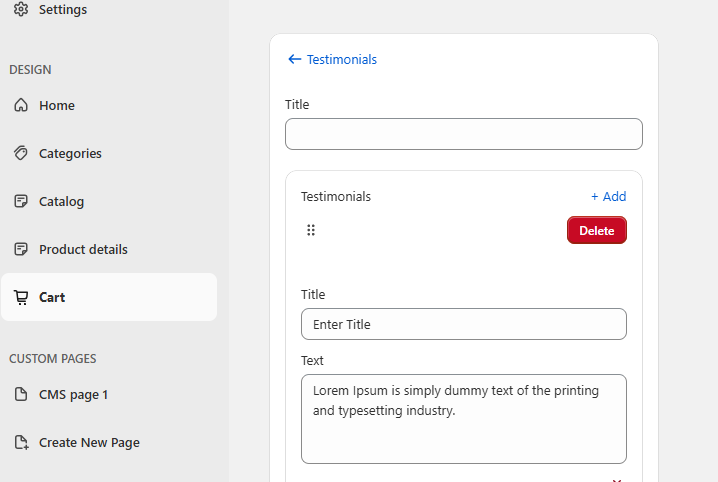This screenshot has width=718, height=482.
Task: Click the Lorem Ipsum text area
Action: pos(464,419)
